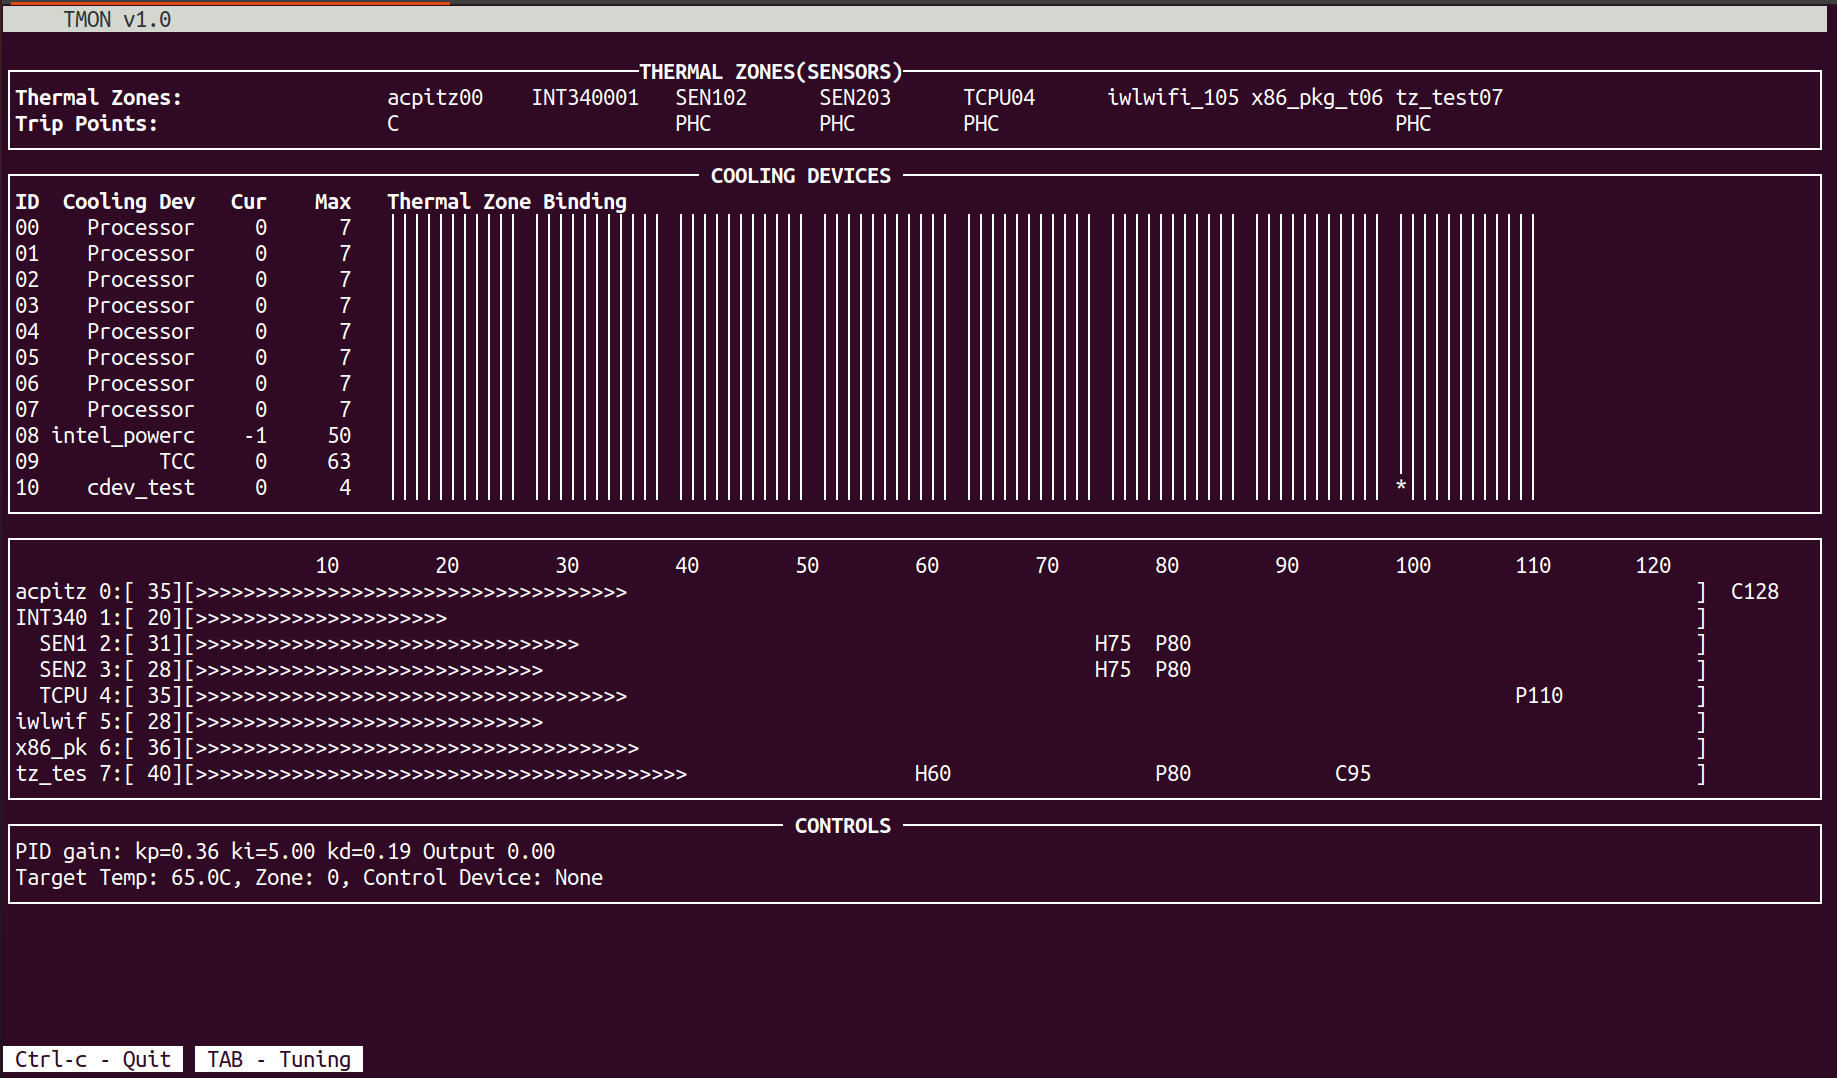Click the Cur column header
Viewport: 1837px width, 1078px height.
(x=248, y=202)
